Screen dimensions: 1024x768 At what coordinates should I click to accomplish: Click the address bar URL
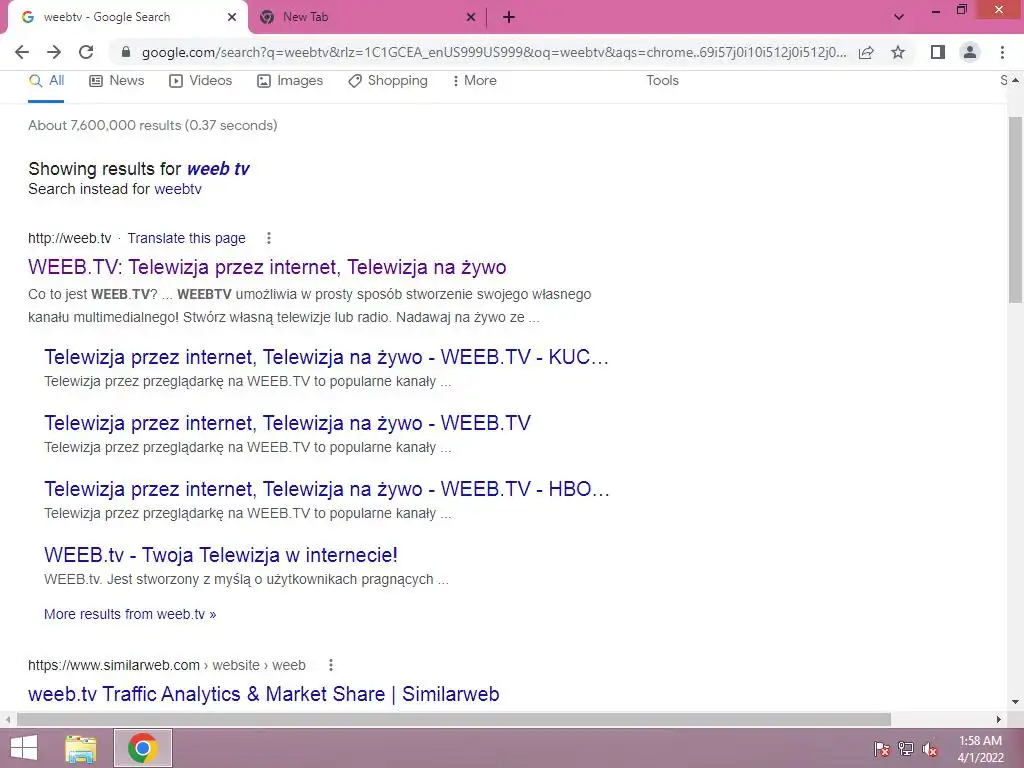click(x=494, y=52)
